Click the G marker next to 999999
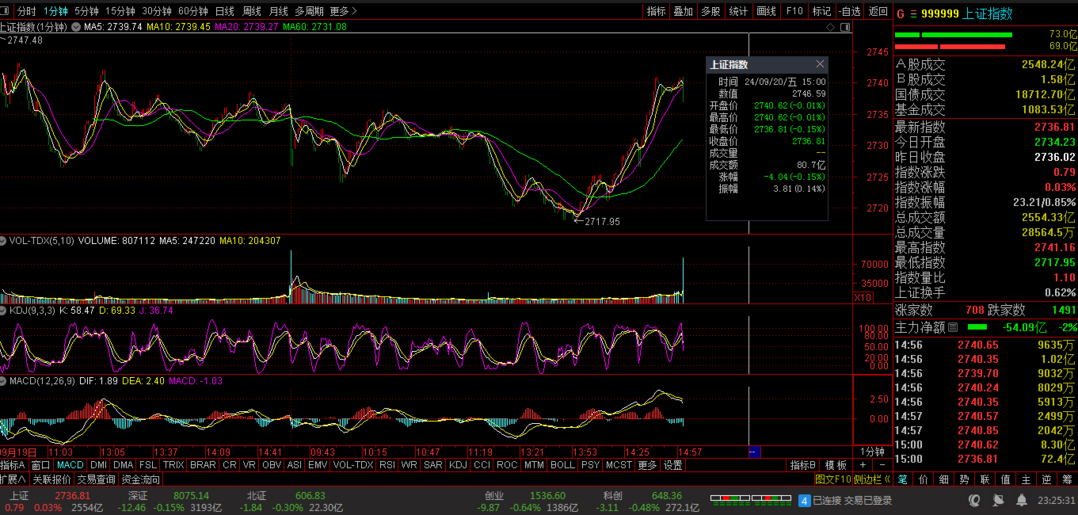 [901, 13]
